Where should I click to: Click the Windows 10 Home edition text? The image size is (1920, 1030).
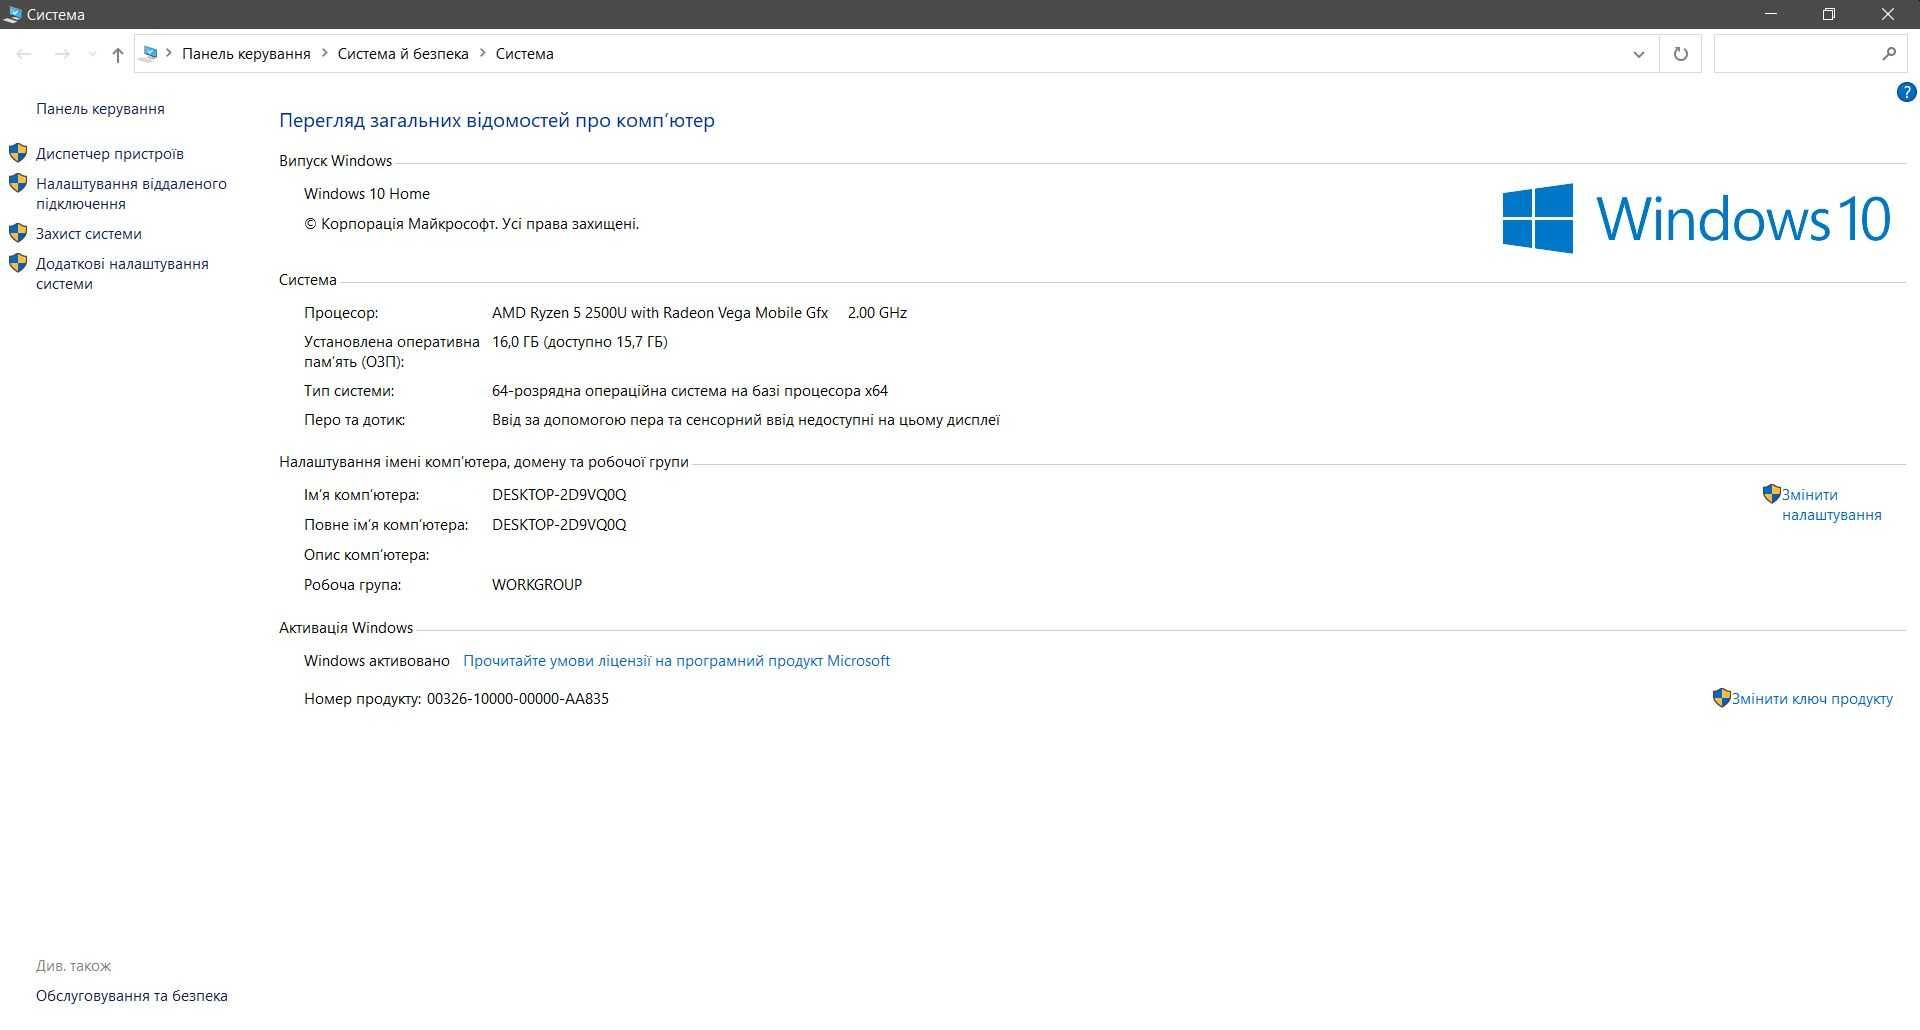click(367, 194)
